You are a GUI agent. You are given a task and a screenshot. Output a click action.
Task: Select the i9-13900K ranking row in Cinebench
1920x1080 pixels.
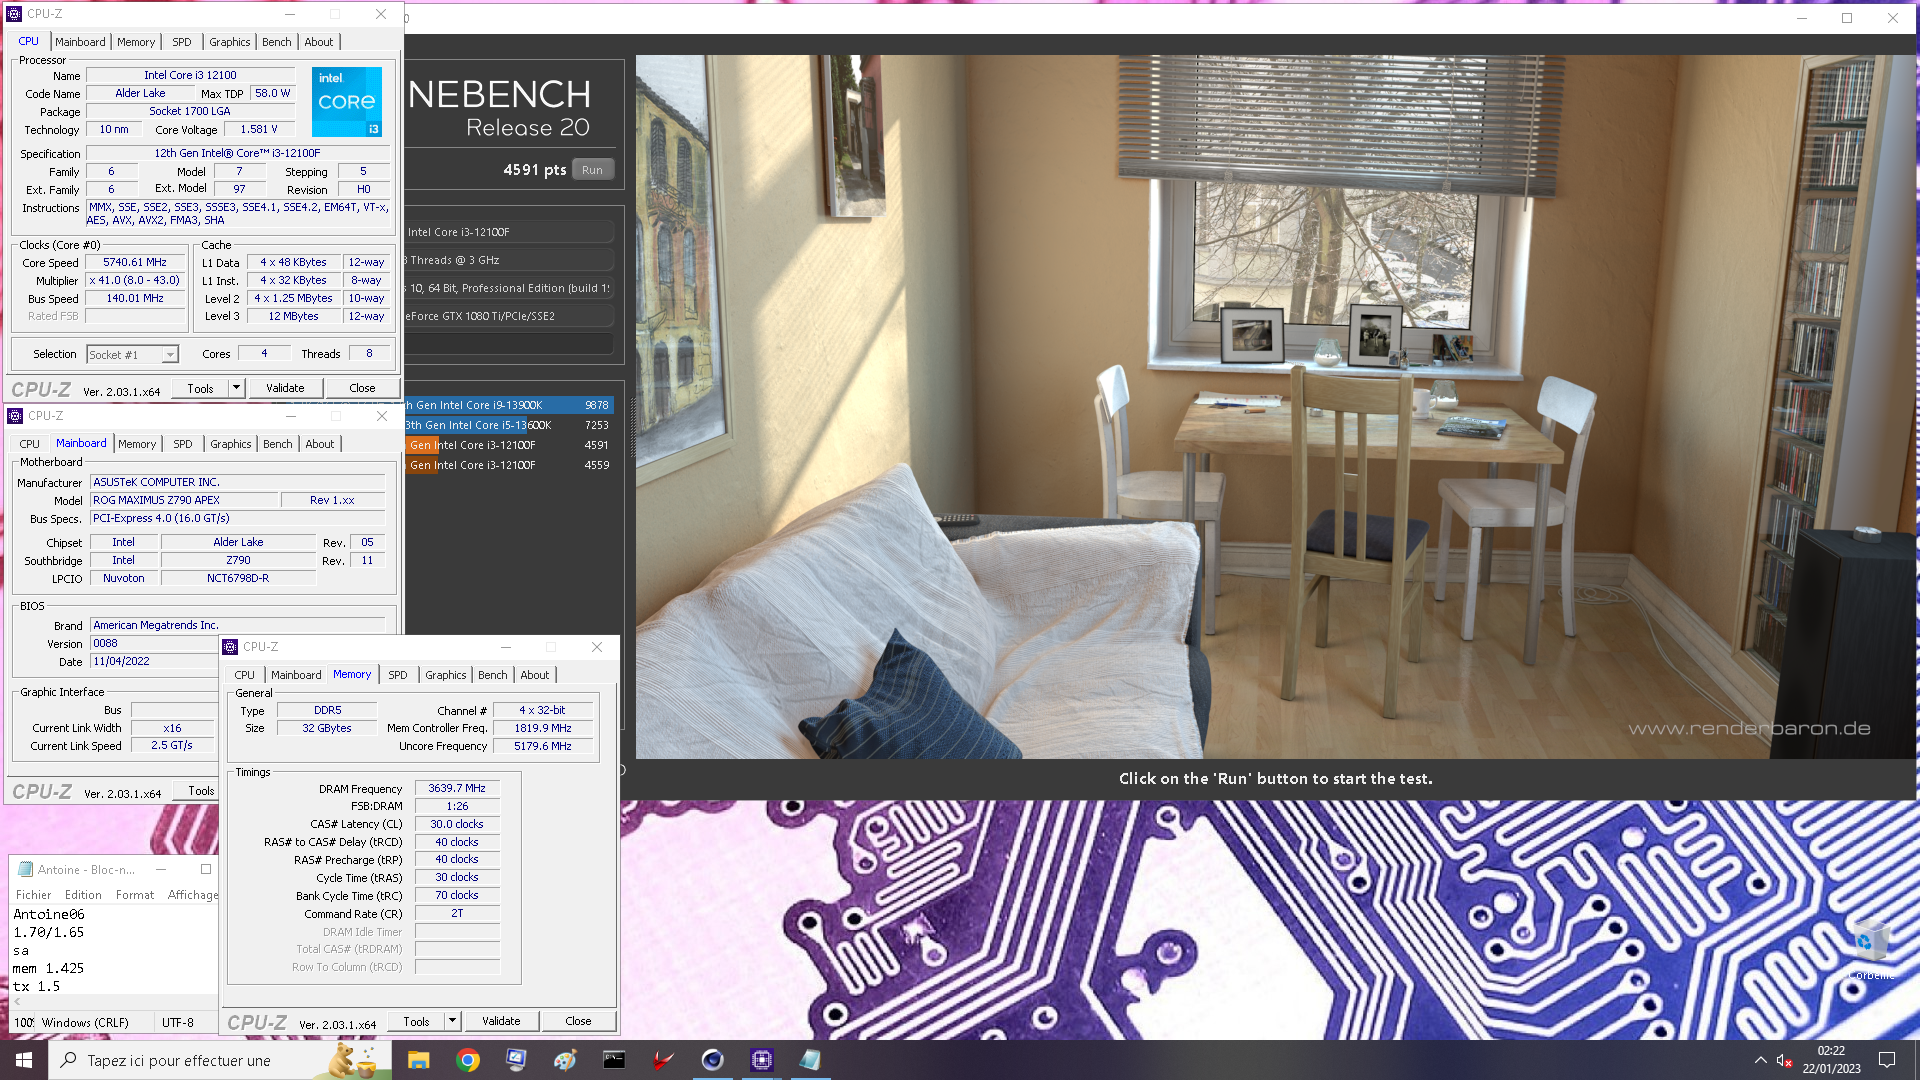point(508,405)
